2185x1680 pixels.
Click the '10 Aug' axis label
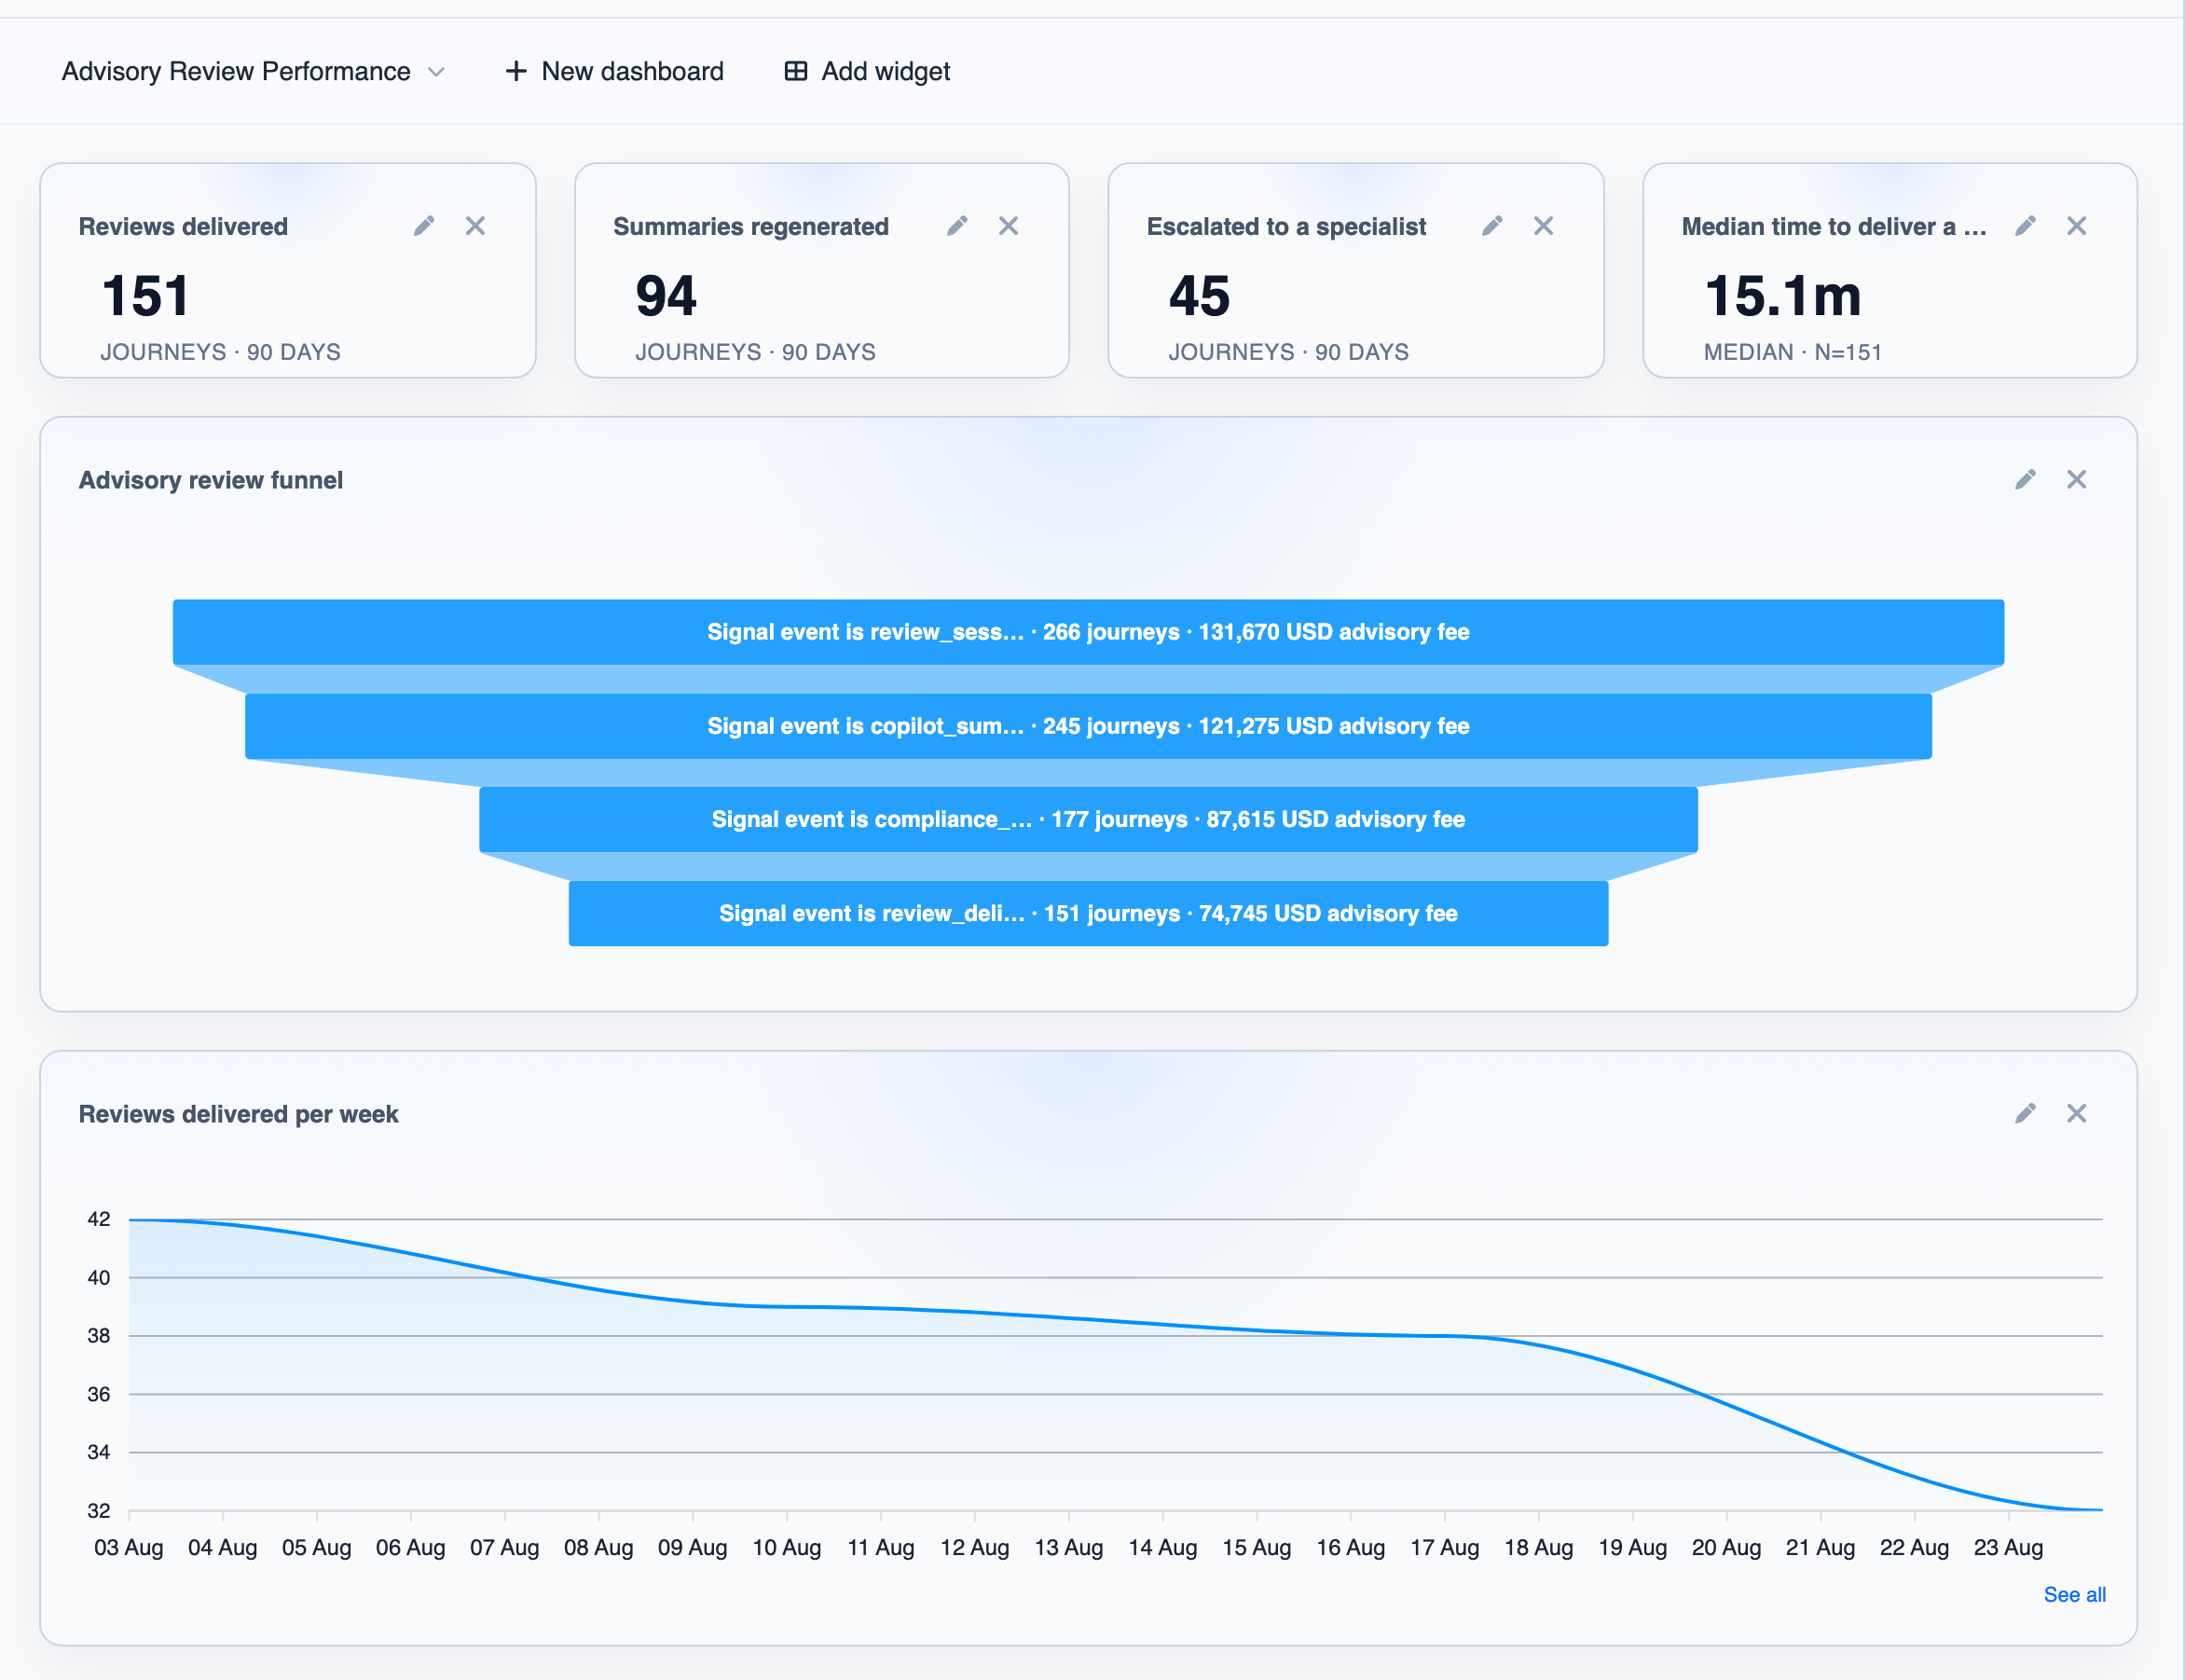click(x=786, y=1547)
